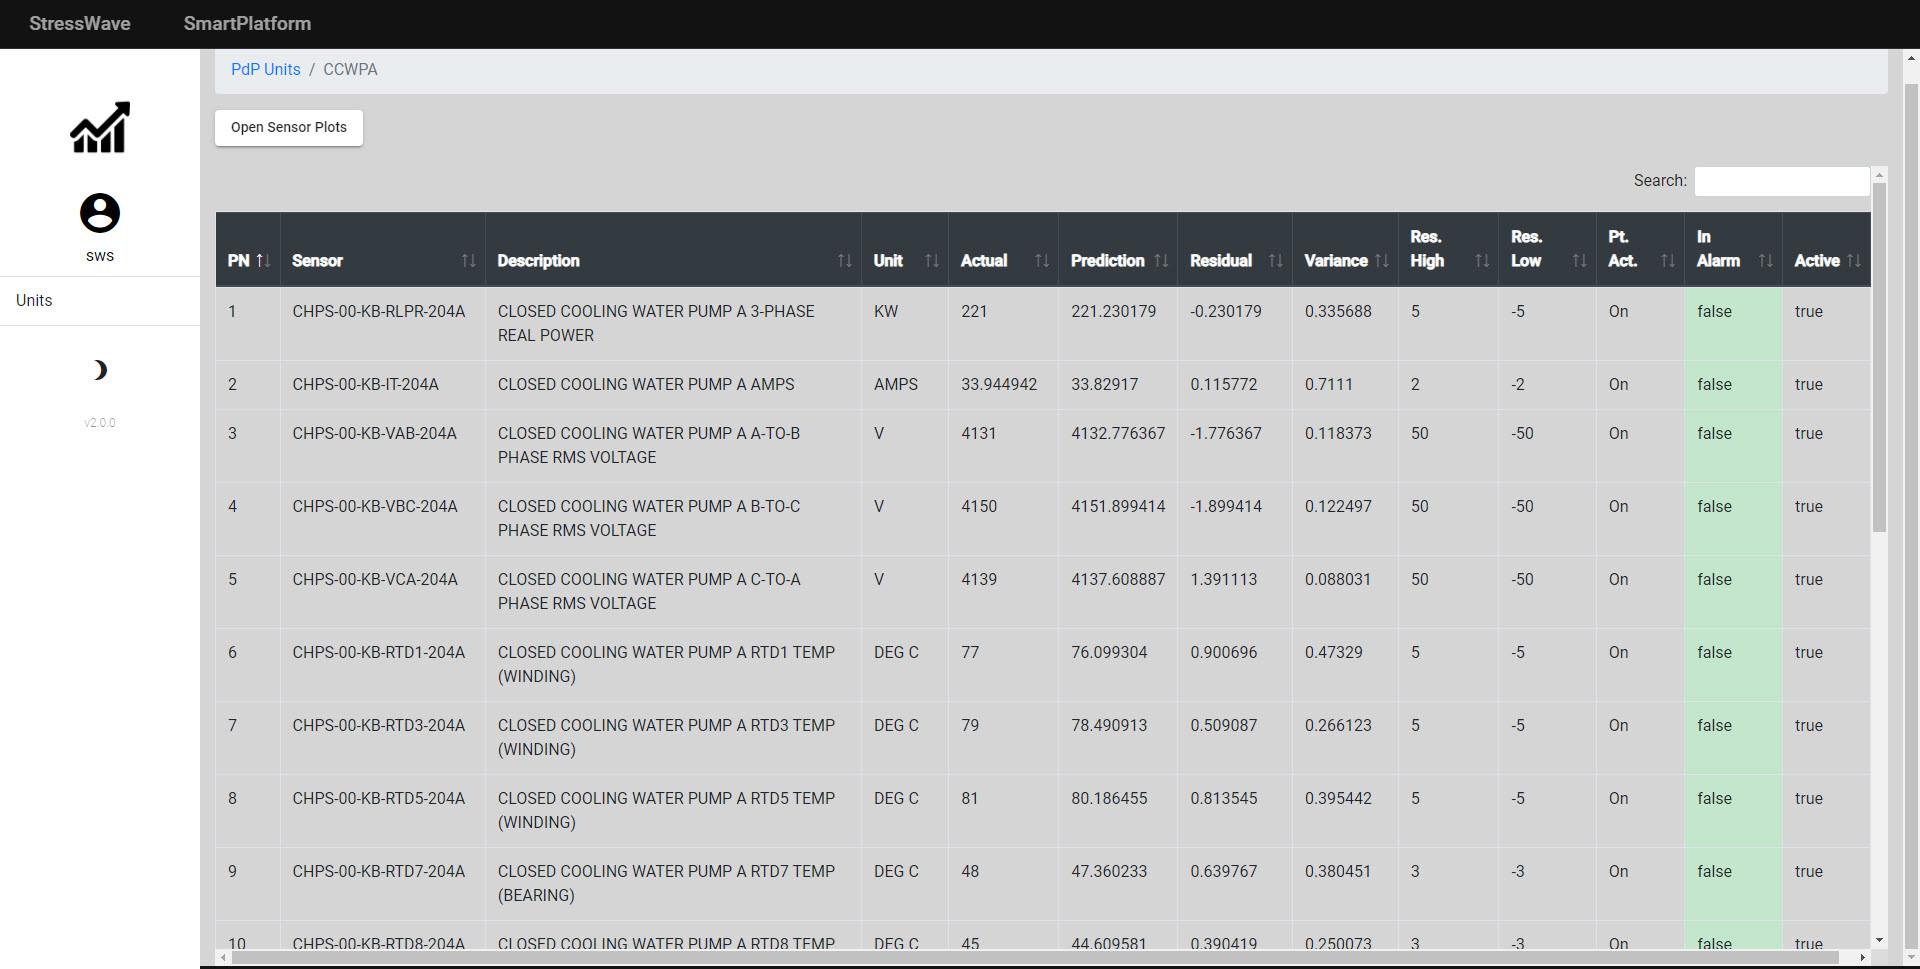Sort by Prediction column arrows icon
Screen dimensions: 1920x969
[1160, 260]
